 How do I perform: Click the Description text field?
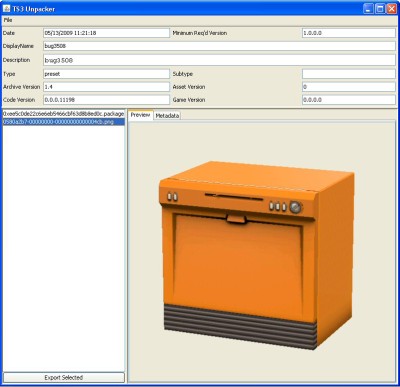pos(219,60)
